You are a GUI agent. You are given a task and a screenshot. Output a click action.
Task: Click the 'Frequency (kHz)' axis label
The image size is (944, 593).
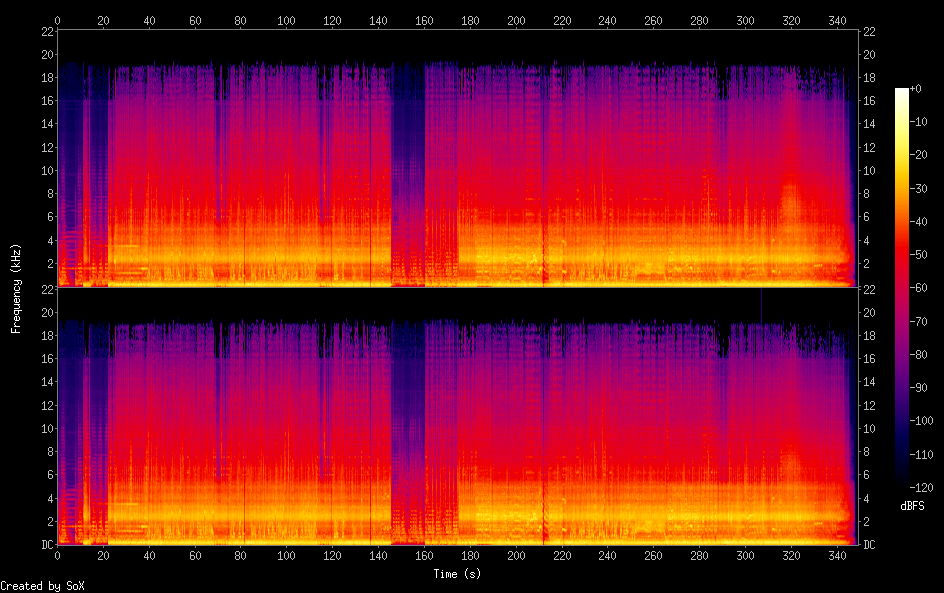[16, 288]
